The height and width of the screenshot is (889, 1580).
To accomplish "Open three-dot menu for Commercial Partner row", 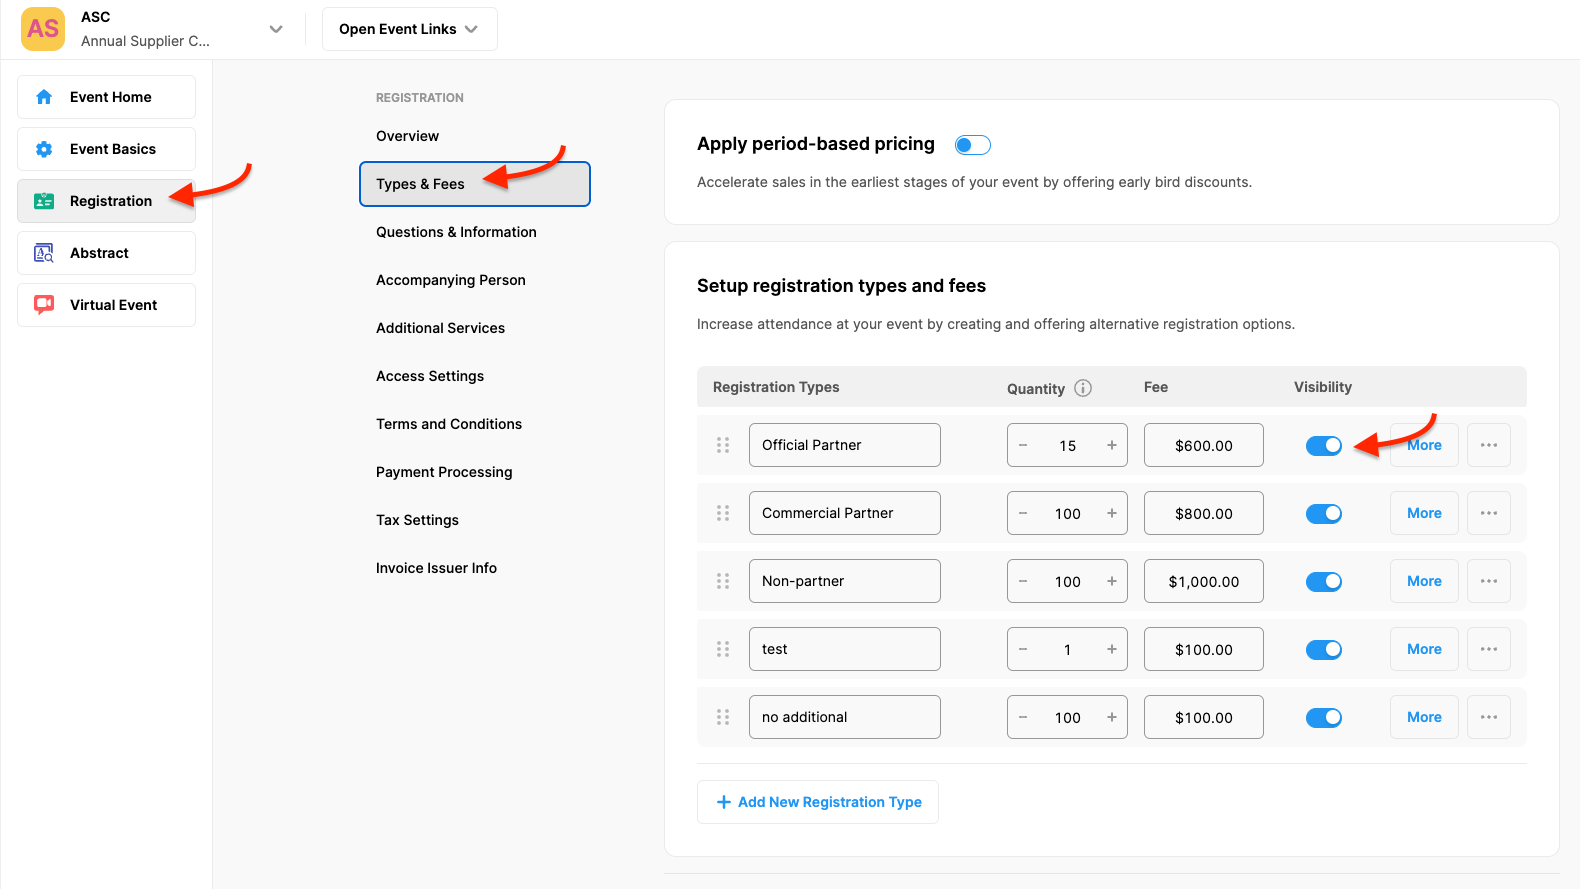I will pos(1488,513).
